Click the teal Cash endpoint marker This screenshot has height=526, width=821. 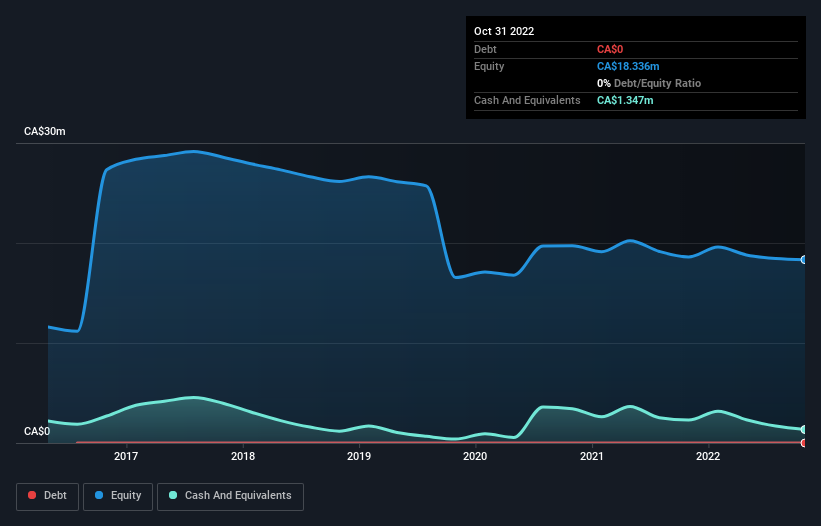coord(804,429)
